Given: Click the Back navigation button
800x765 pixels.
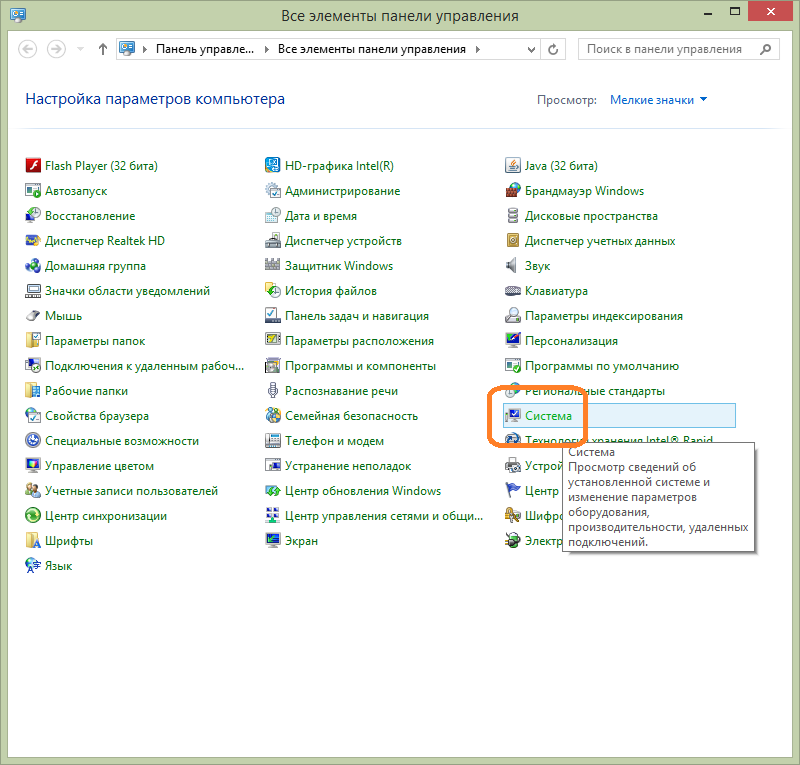Looking at the screenshot, I should pos(28,50).
